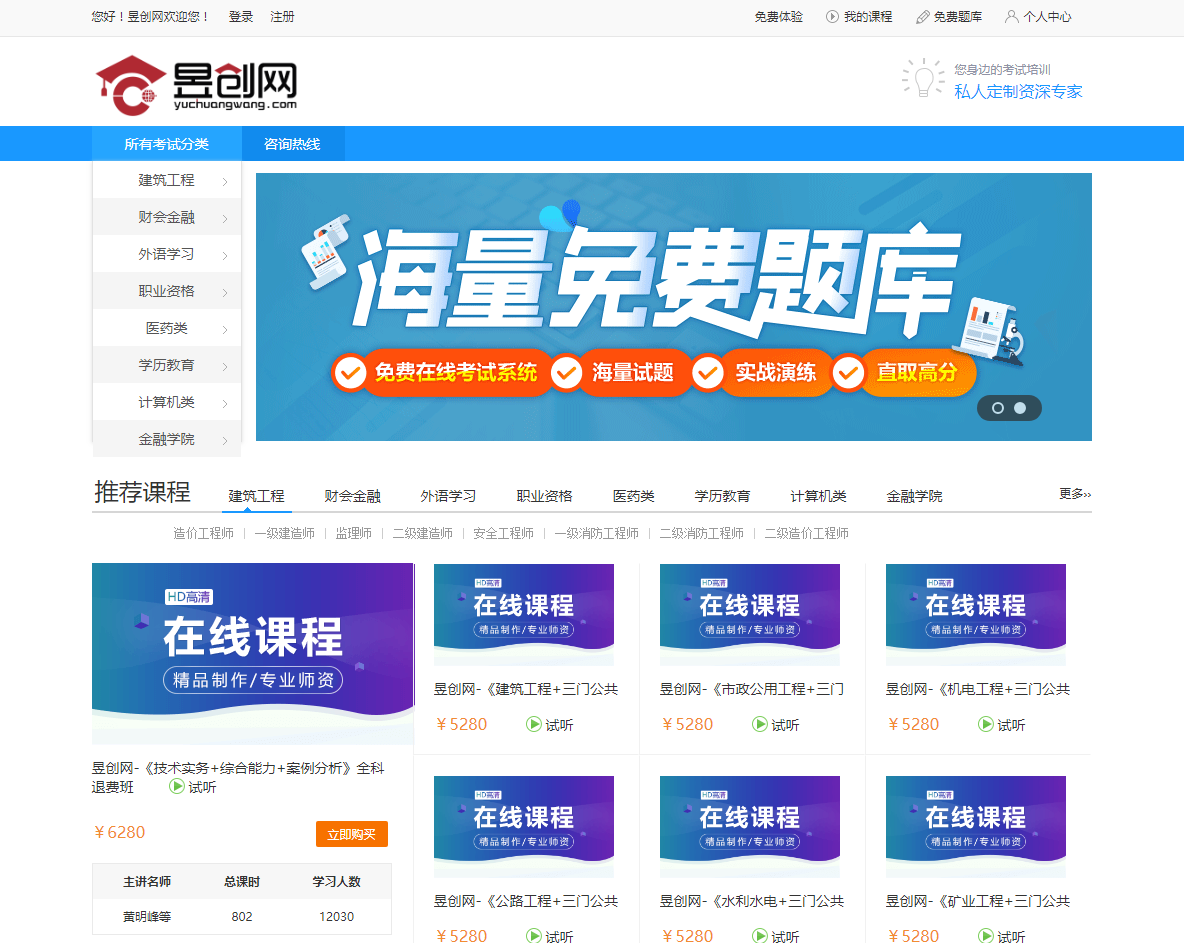Open the 安全工程师 sub-category
Screen dimensions: 1184x943
coord(504,533)
